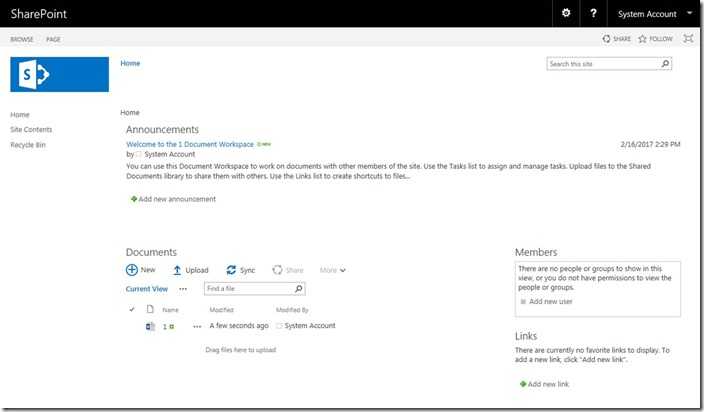Click the SharePoint brand title
Viewport: 704px width, 412px height.
pyautogui.click(x=39, y=14)
